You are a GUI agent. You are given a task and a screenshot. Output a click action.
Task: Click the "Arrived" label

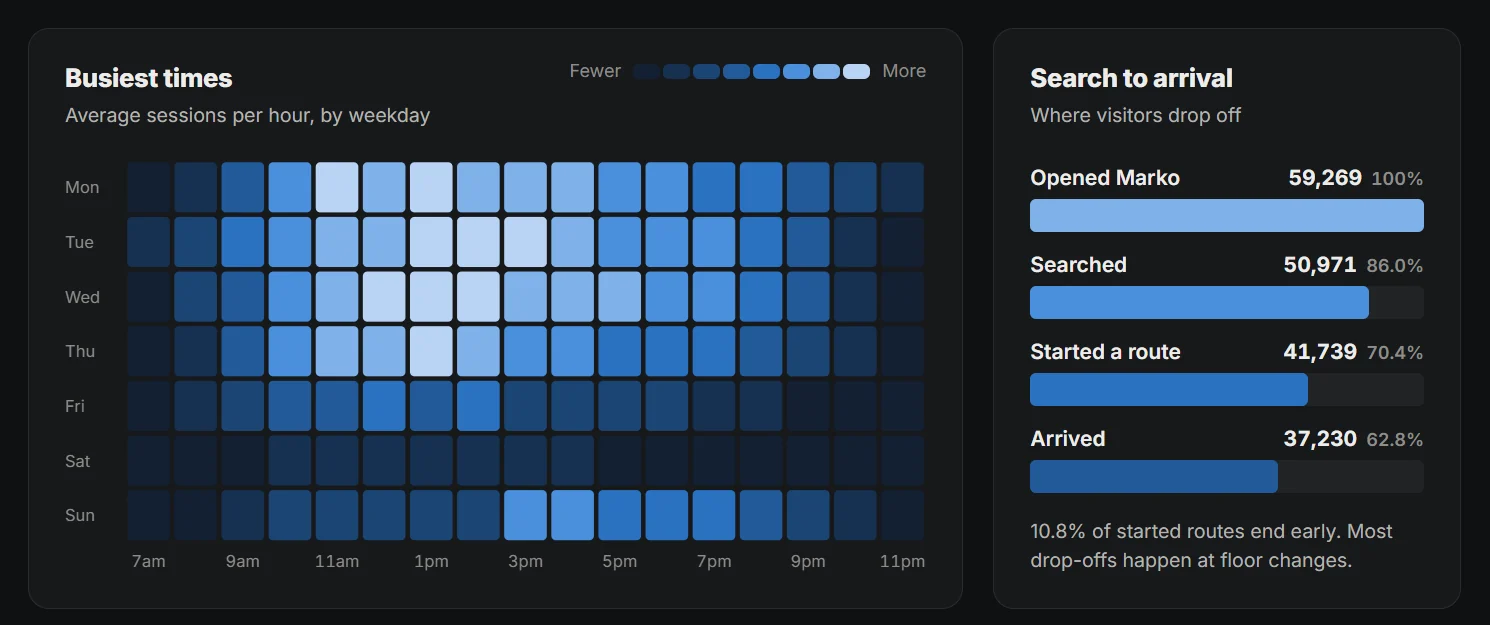(1068, 439)
